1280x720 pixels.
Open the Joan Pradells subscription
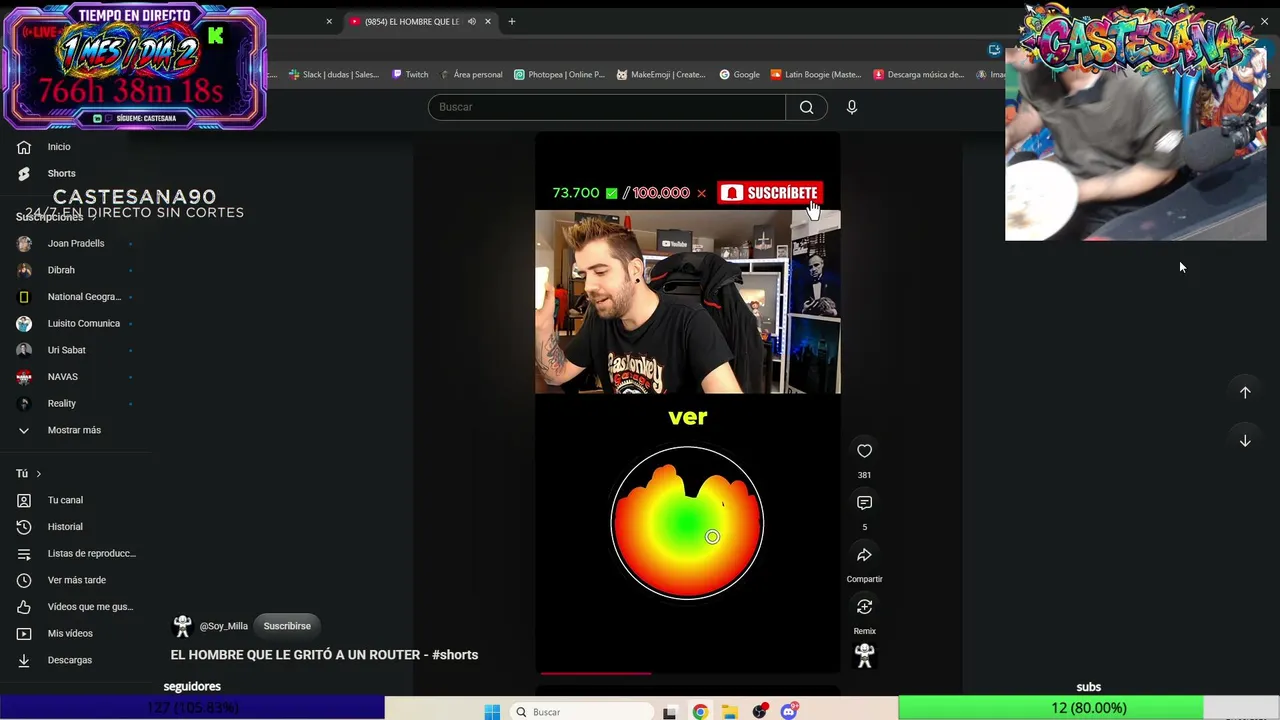point(74,244)
